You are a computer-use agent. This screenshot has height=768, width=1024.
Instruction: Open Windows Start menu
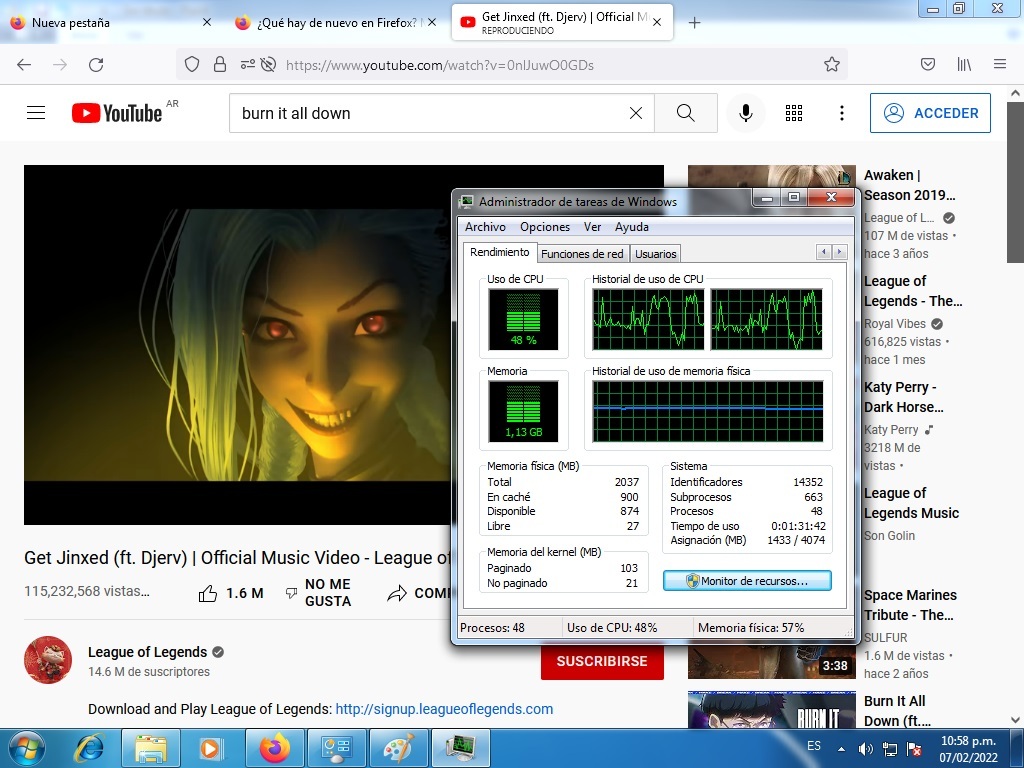26,748
